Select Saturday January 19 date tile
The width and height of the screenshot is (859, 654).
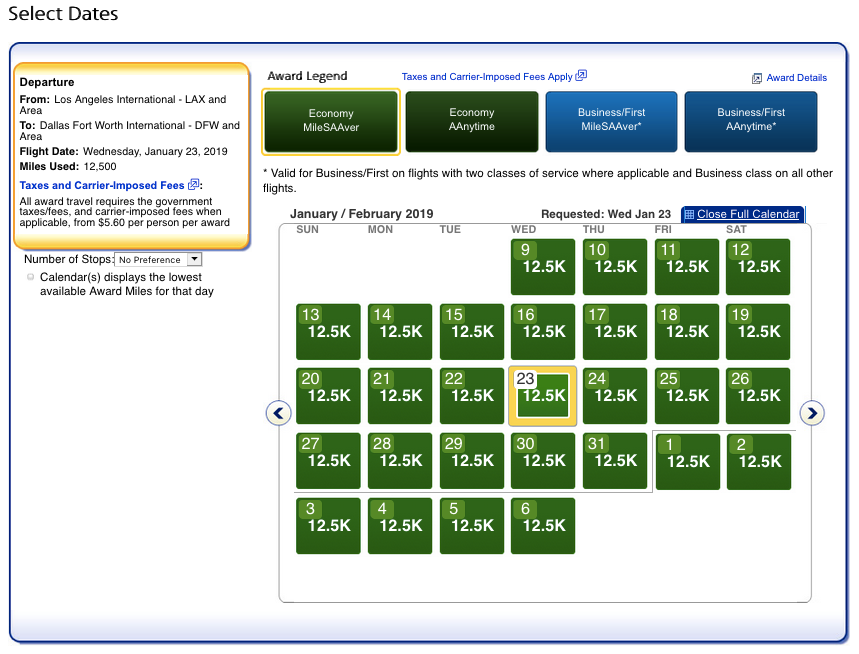point(758,332)
